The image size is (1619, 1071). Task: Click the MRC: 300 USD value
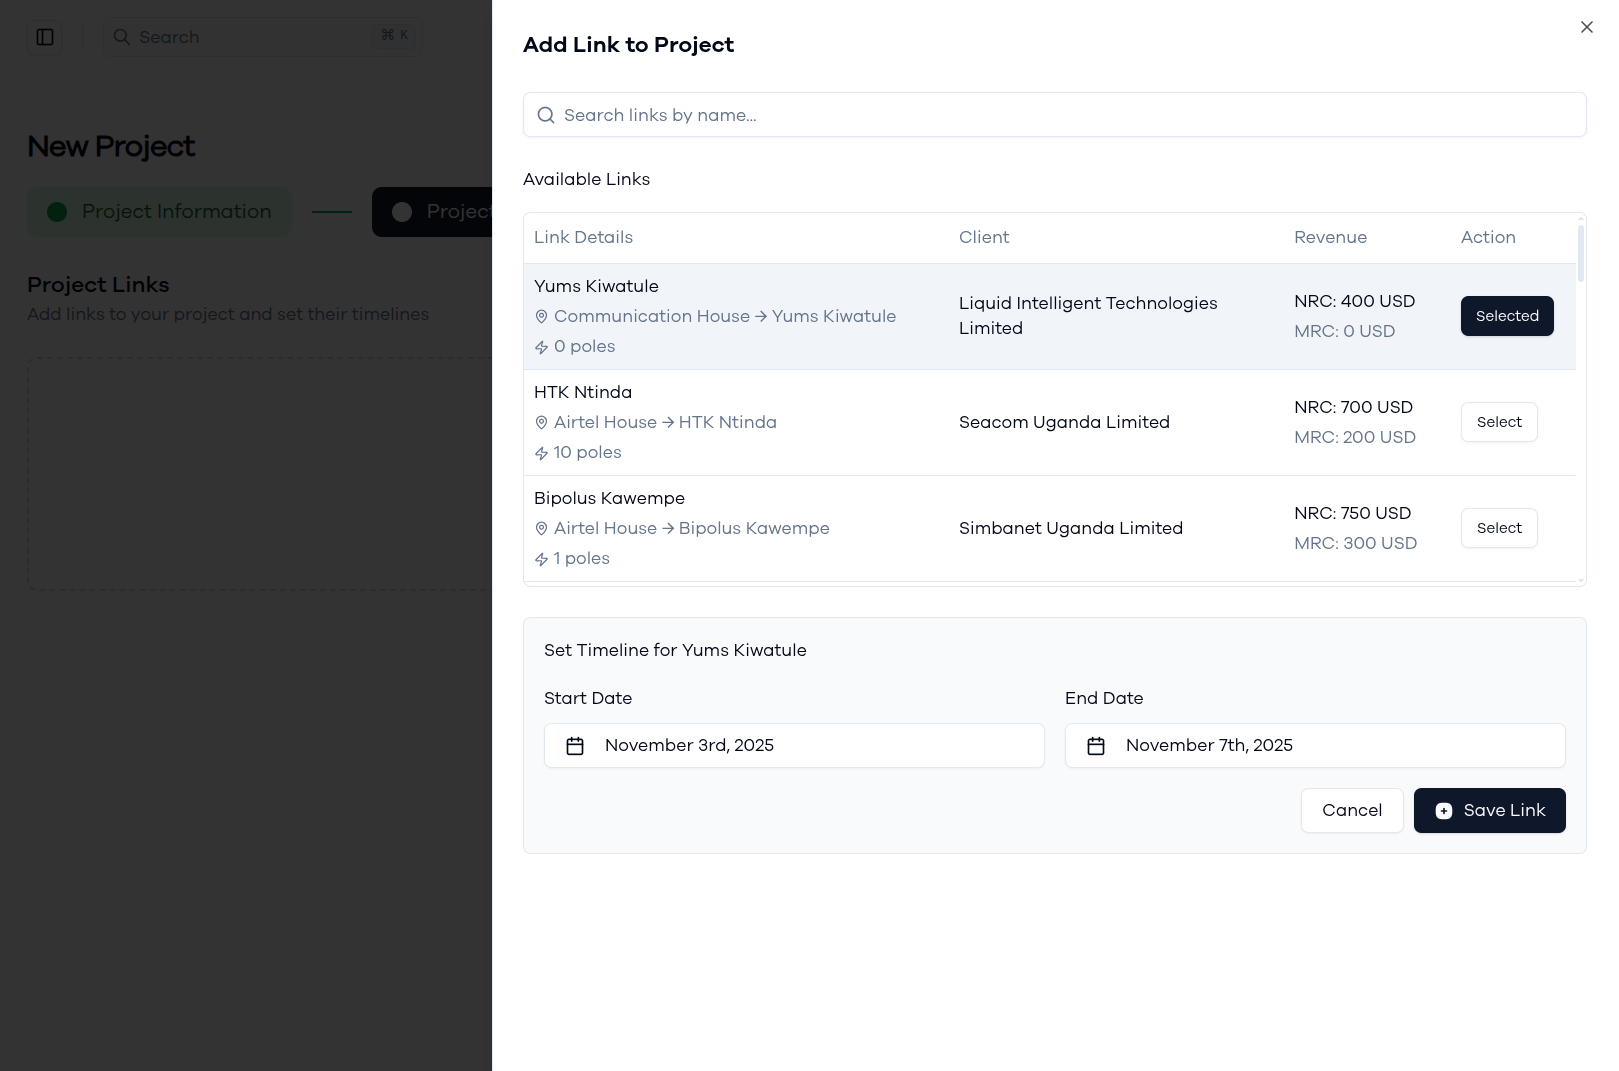[1355, 543]
